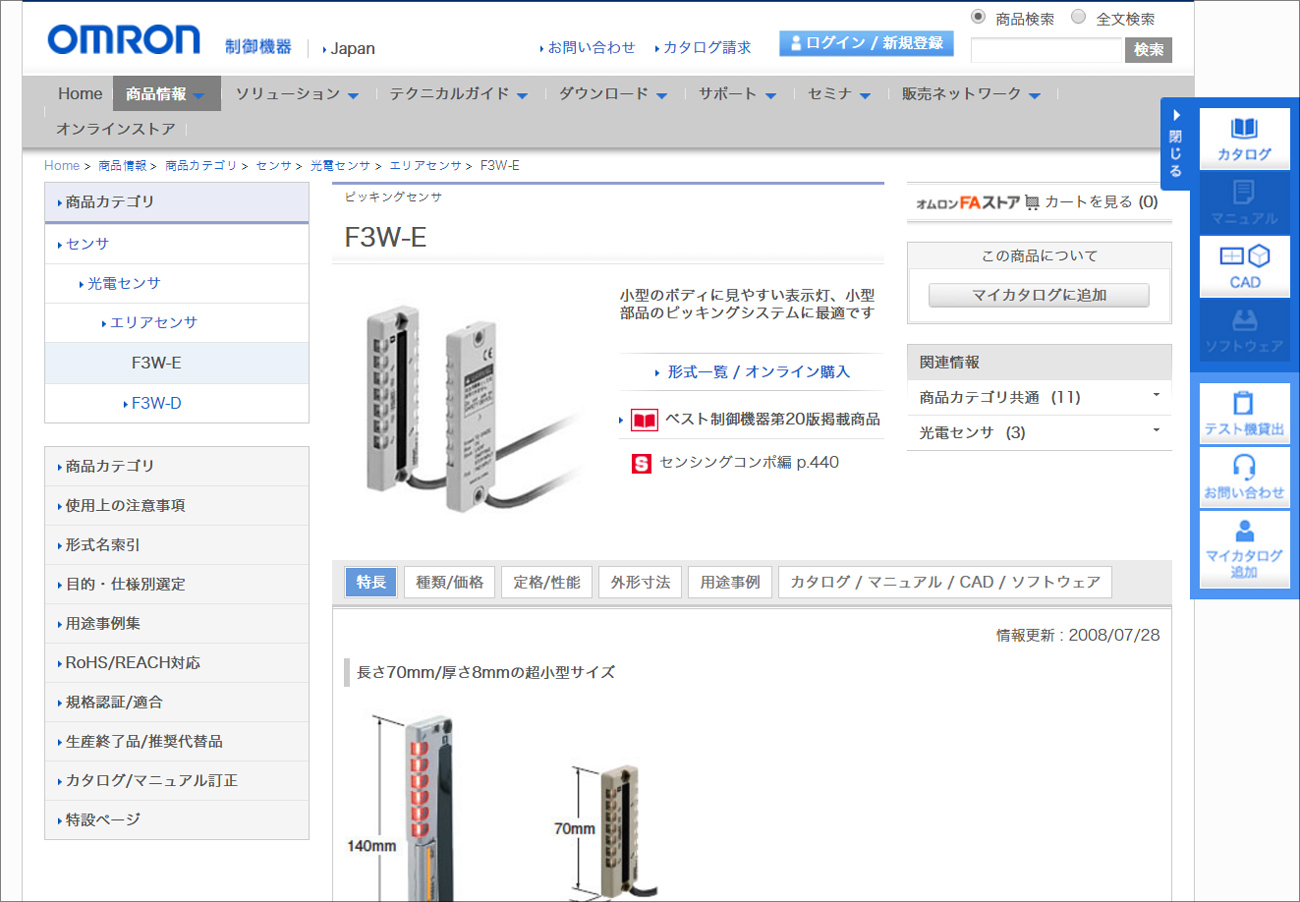Open the テスト機貸出 sidebar icon
The width and height of the screenshot is (1300, 902).
[x=1244, y=414]
